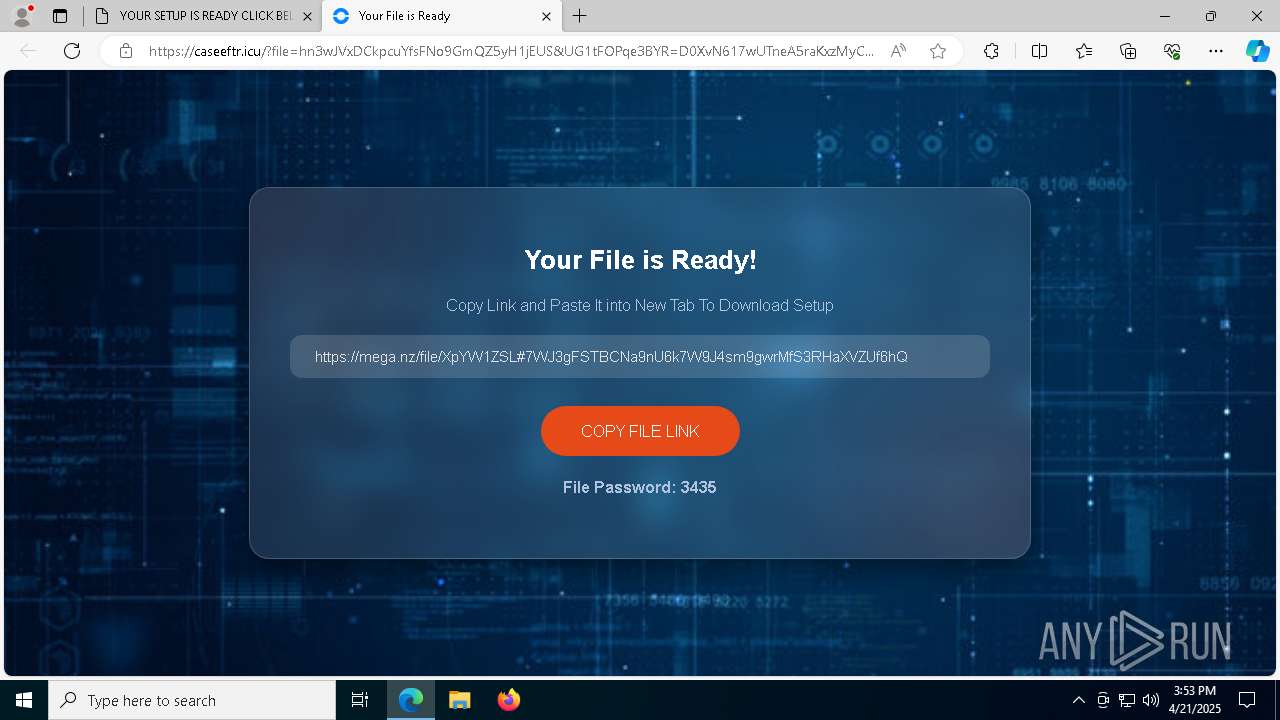Toggle split screen view
This screenshot has width=1280, height=720.
[1039, 51]
